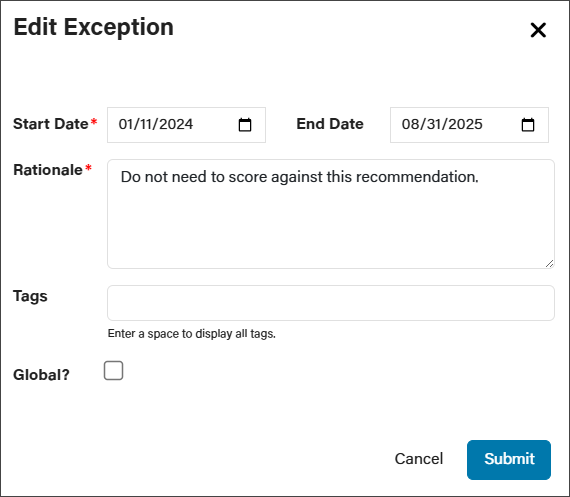The width and height of the screenshot is (570, 497).
Task: Select the month 08 in End Date
Action: click(408, 124)
